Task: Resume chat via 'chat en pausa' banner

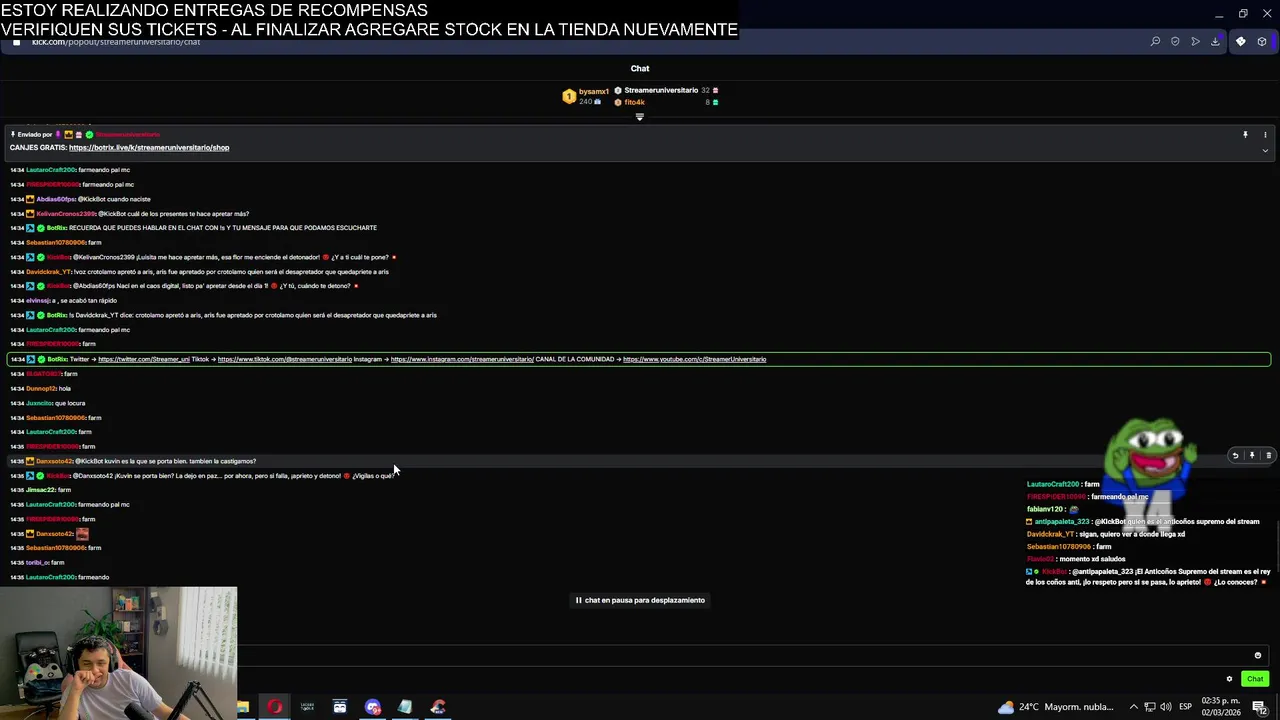Action: point(640,600)
